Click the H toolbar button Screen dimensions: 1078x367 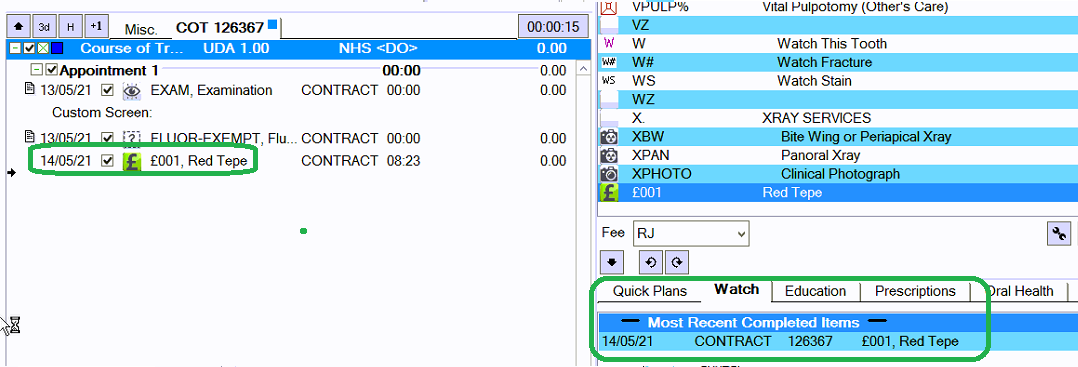(x=70, y=27)
